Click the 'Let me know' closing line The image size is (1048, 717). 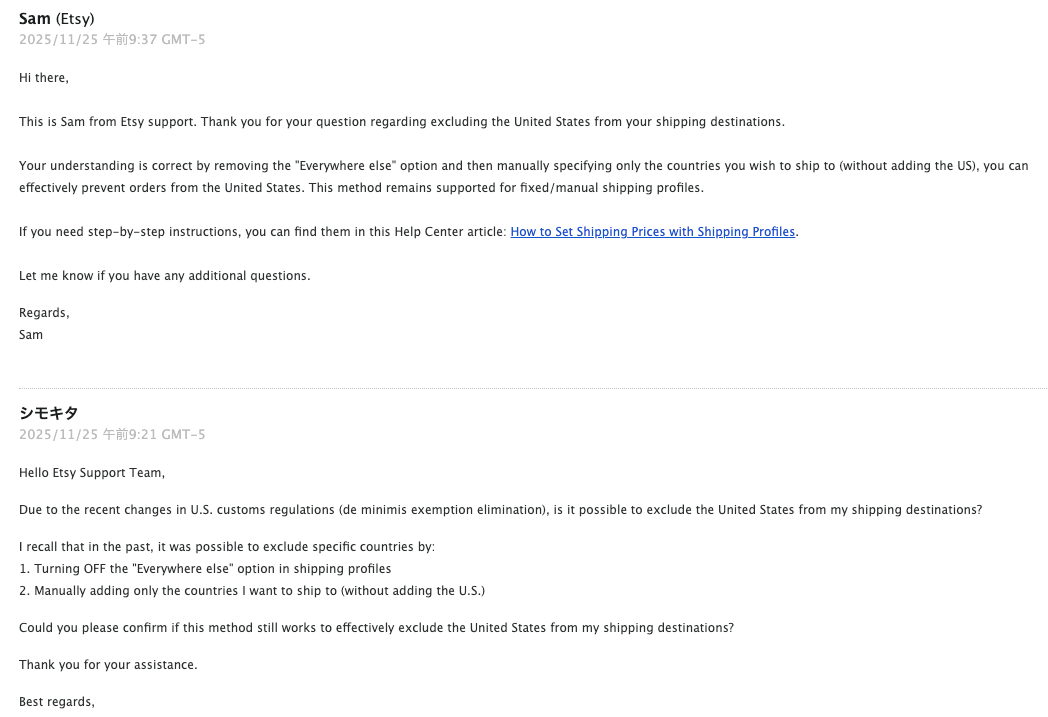pyautogui.click(x=164, y=276)
